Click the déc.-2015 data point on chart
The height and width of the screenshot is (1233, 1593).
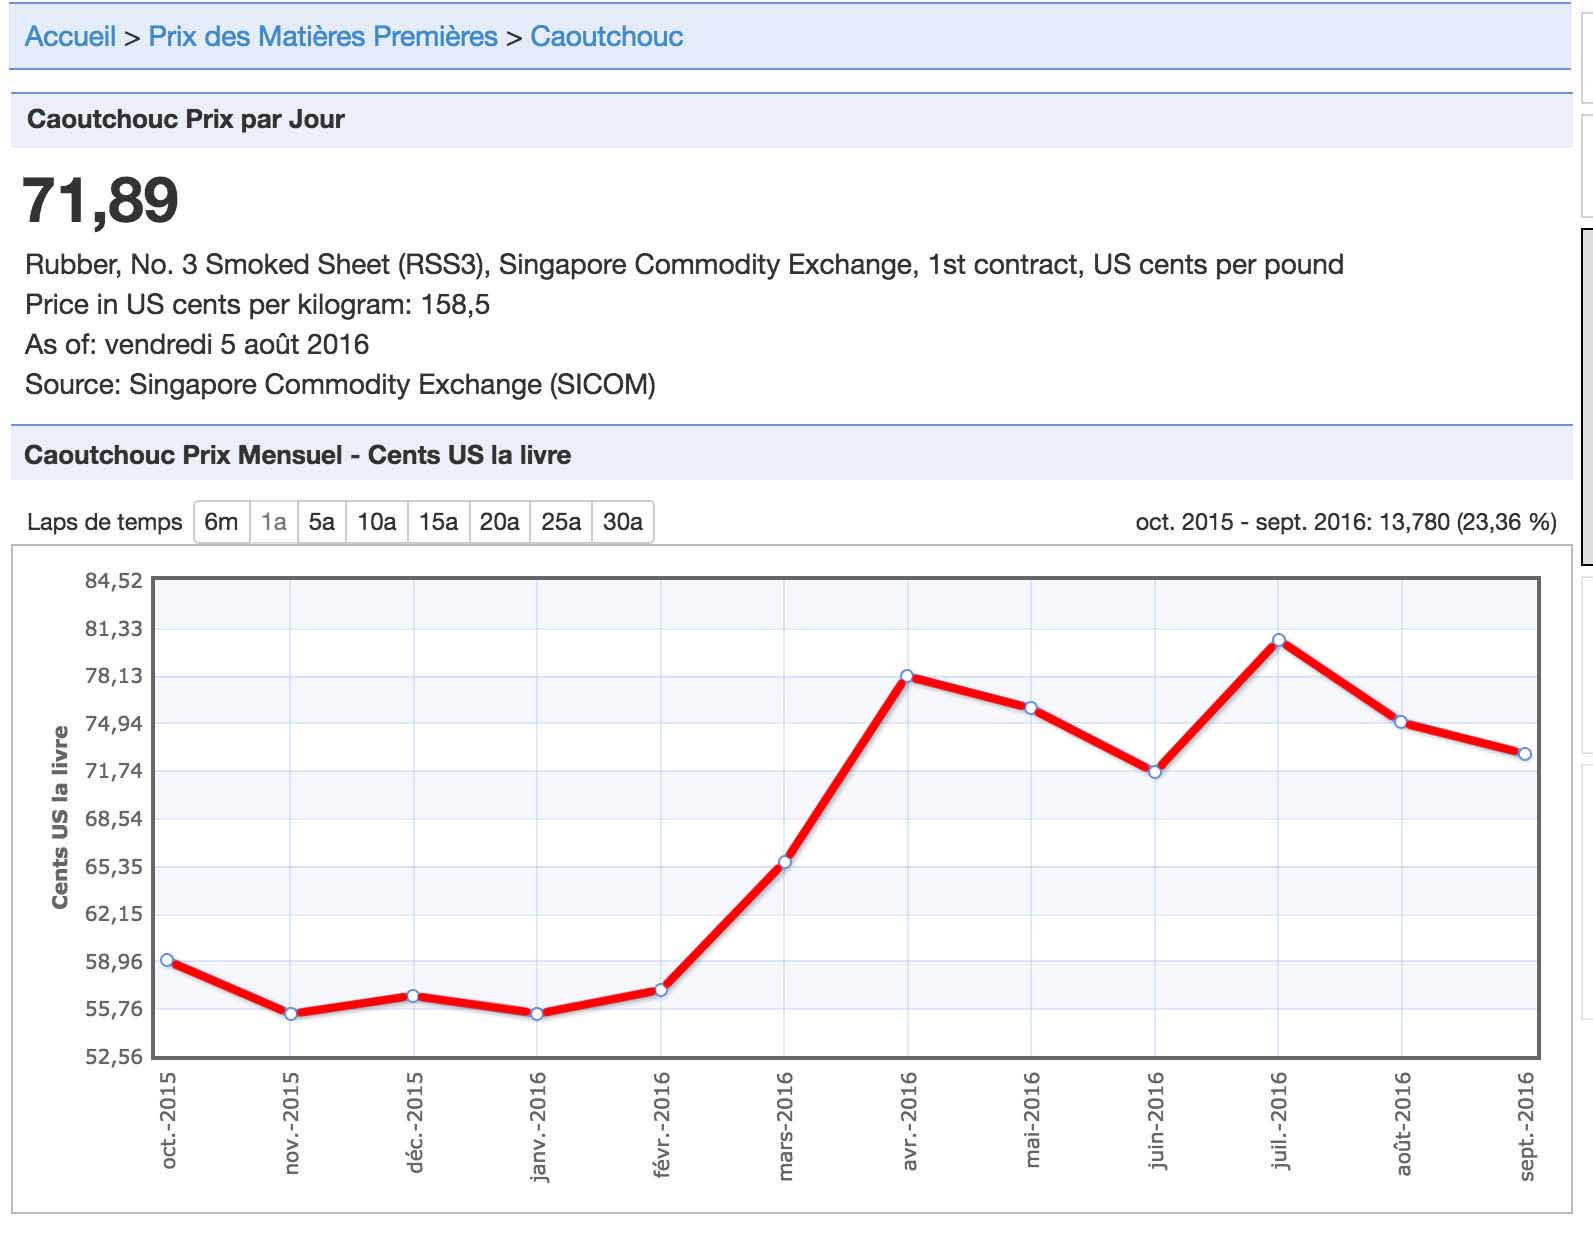(413, 996)
